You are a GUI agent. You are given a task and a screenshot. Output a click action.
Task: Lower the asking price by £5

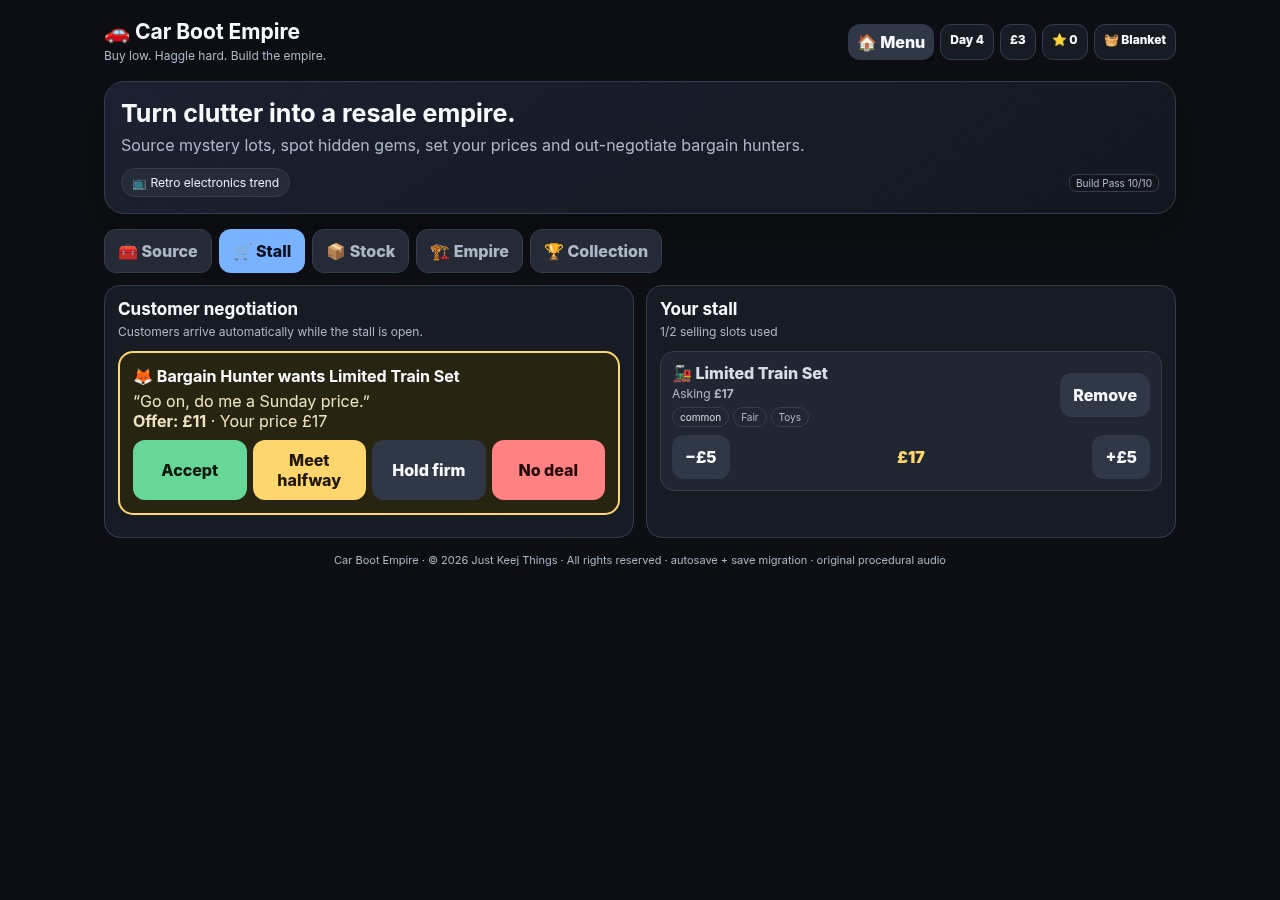click(x=701, y=457)
